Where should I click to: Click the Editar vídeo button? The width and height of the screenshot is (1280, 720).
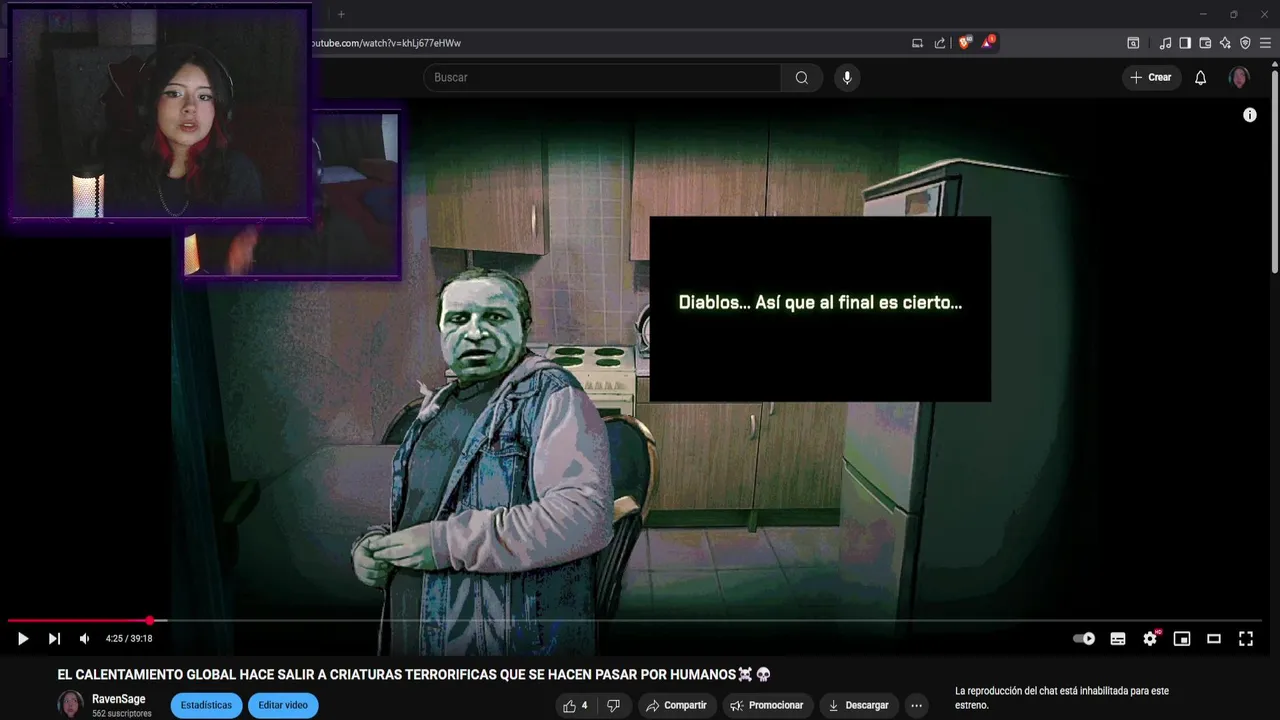tap(283, 706)
